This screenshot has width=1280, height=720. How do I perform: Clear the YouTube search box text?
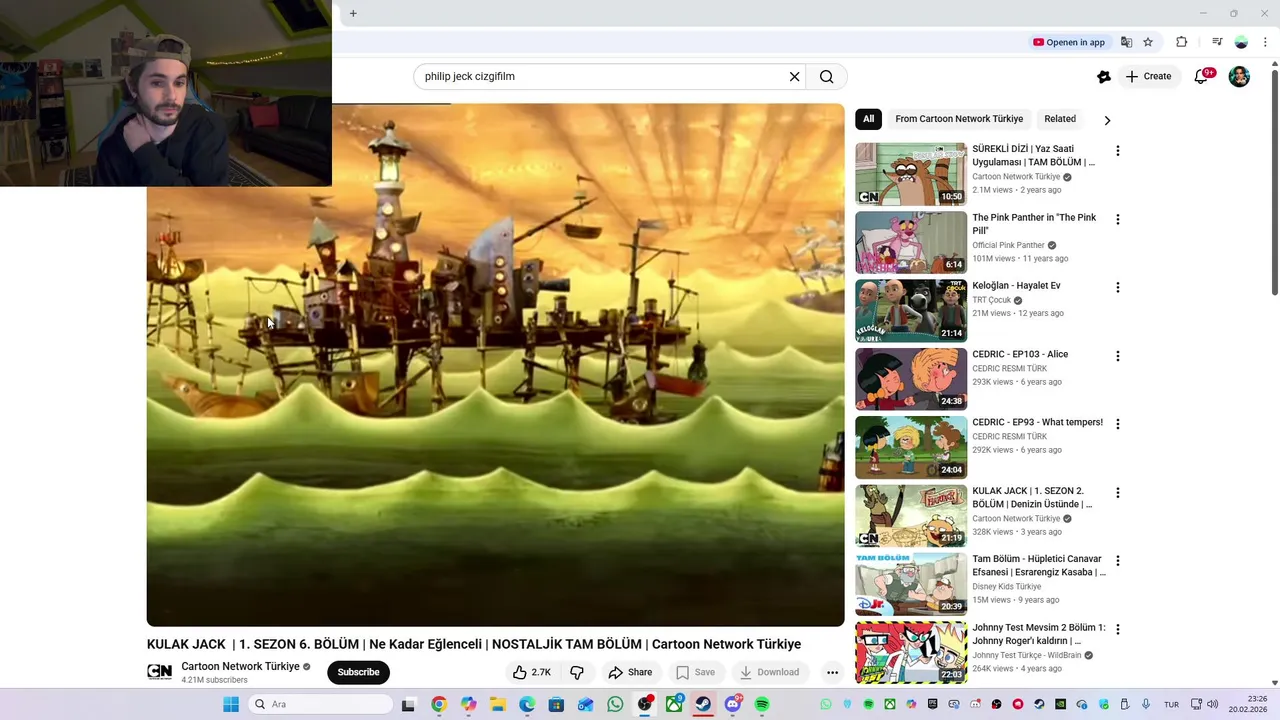[x=795, y=76]
